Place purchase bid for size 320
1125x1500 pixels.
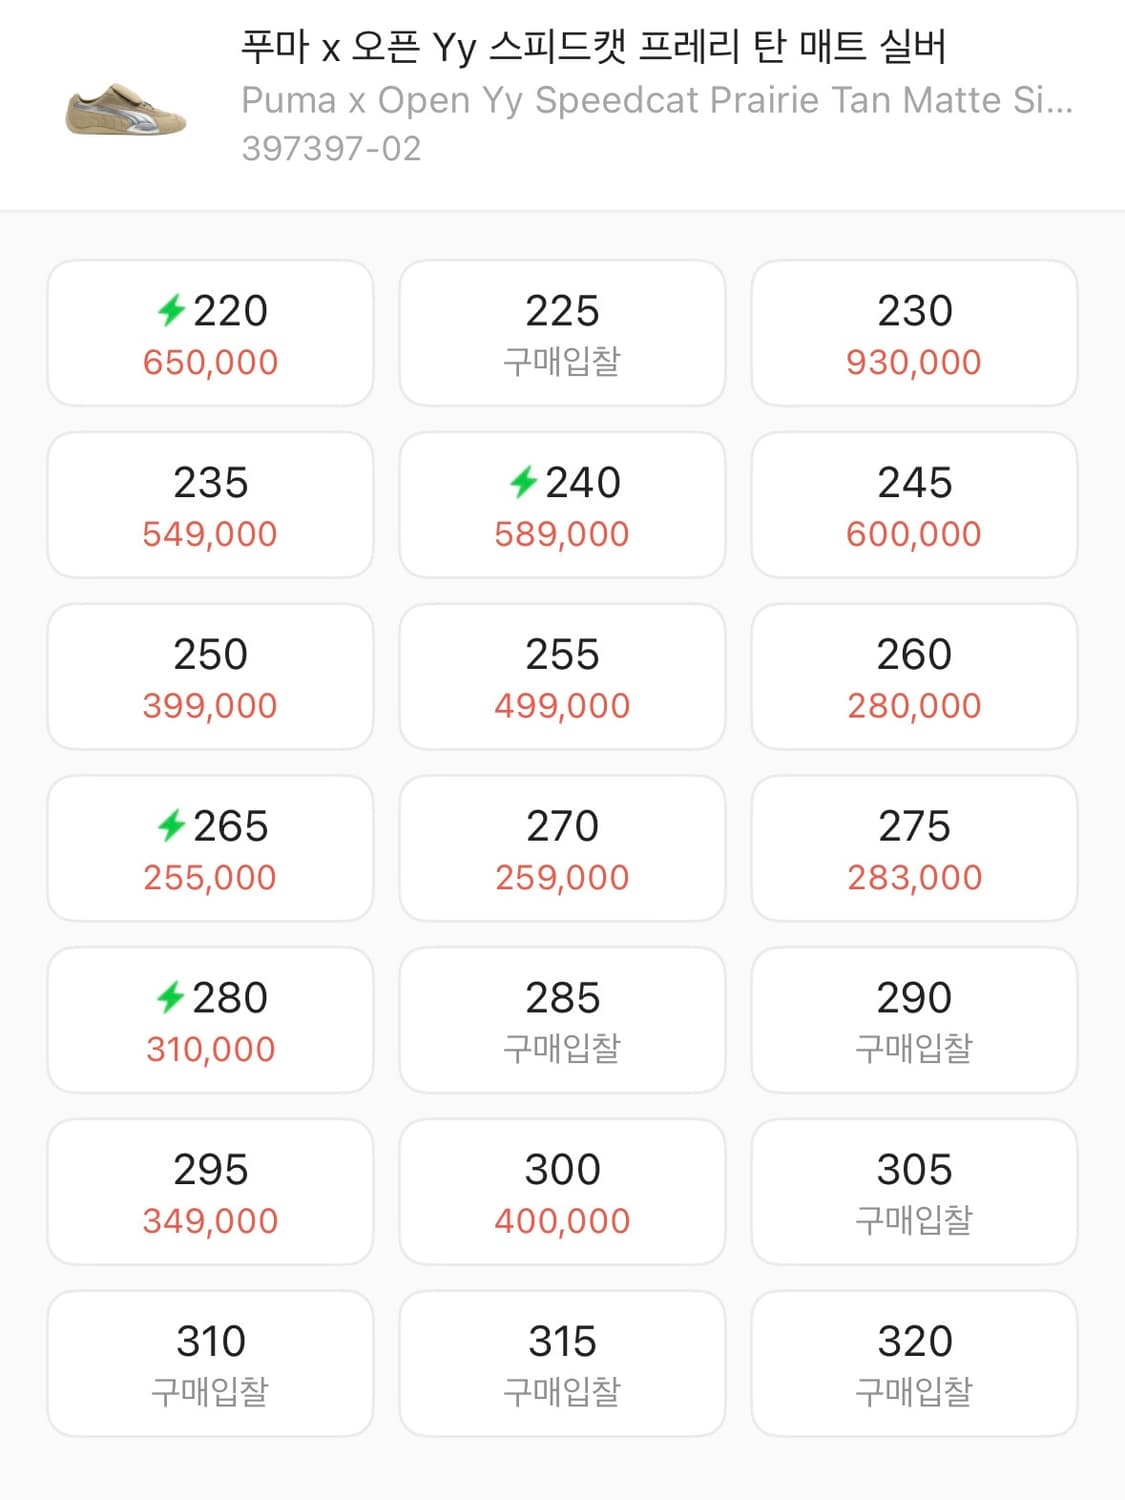(914, 1364)
